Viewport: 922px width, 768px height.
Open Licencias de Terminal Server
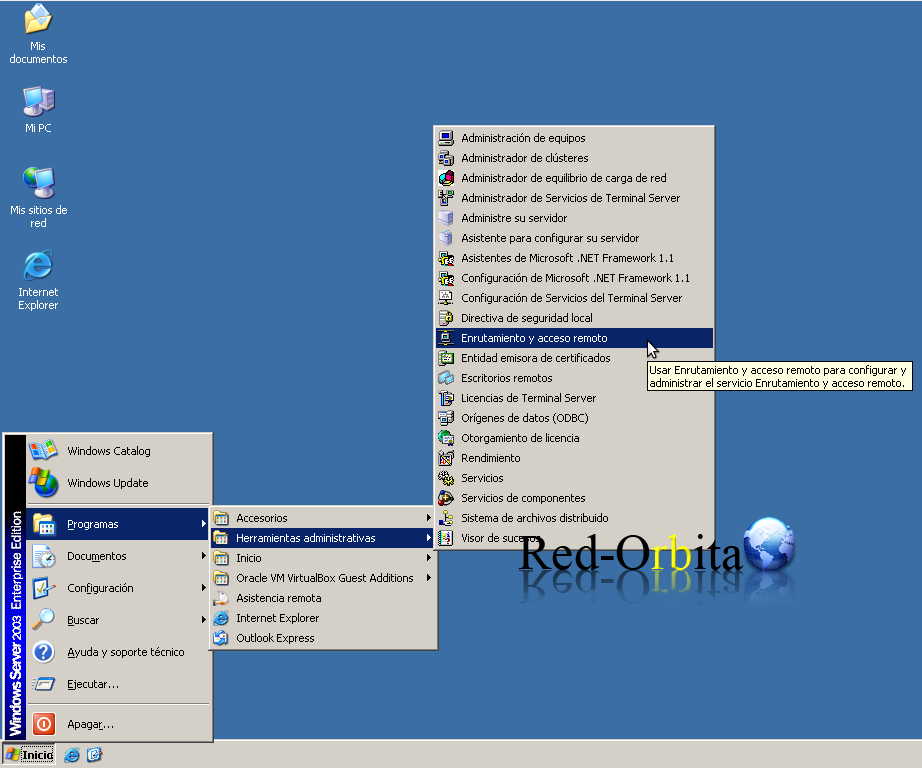click(x=574, y=398)
